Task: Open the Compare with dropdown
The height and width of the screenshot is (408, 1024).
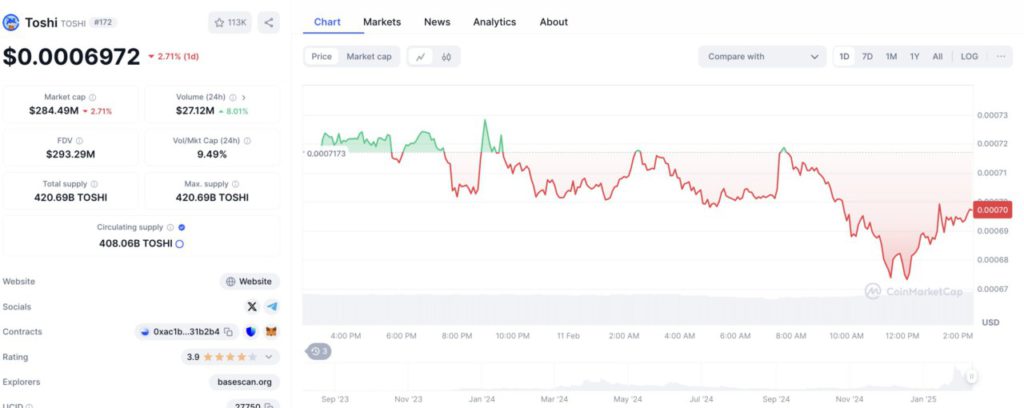Action: [x=761, y=57]
